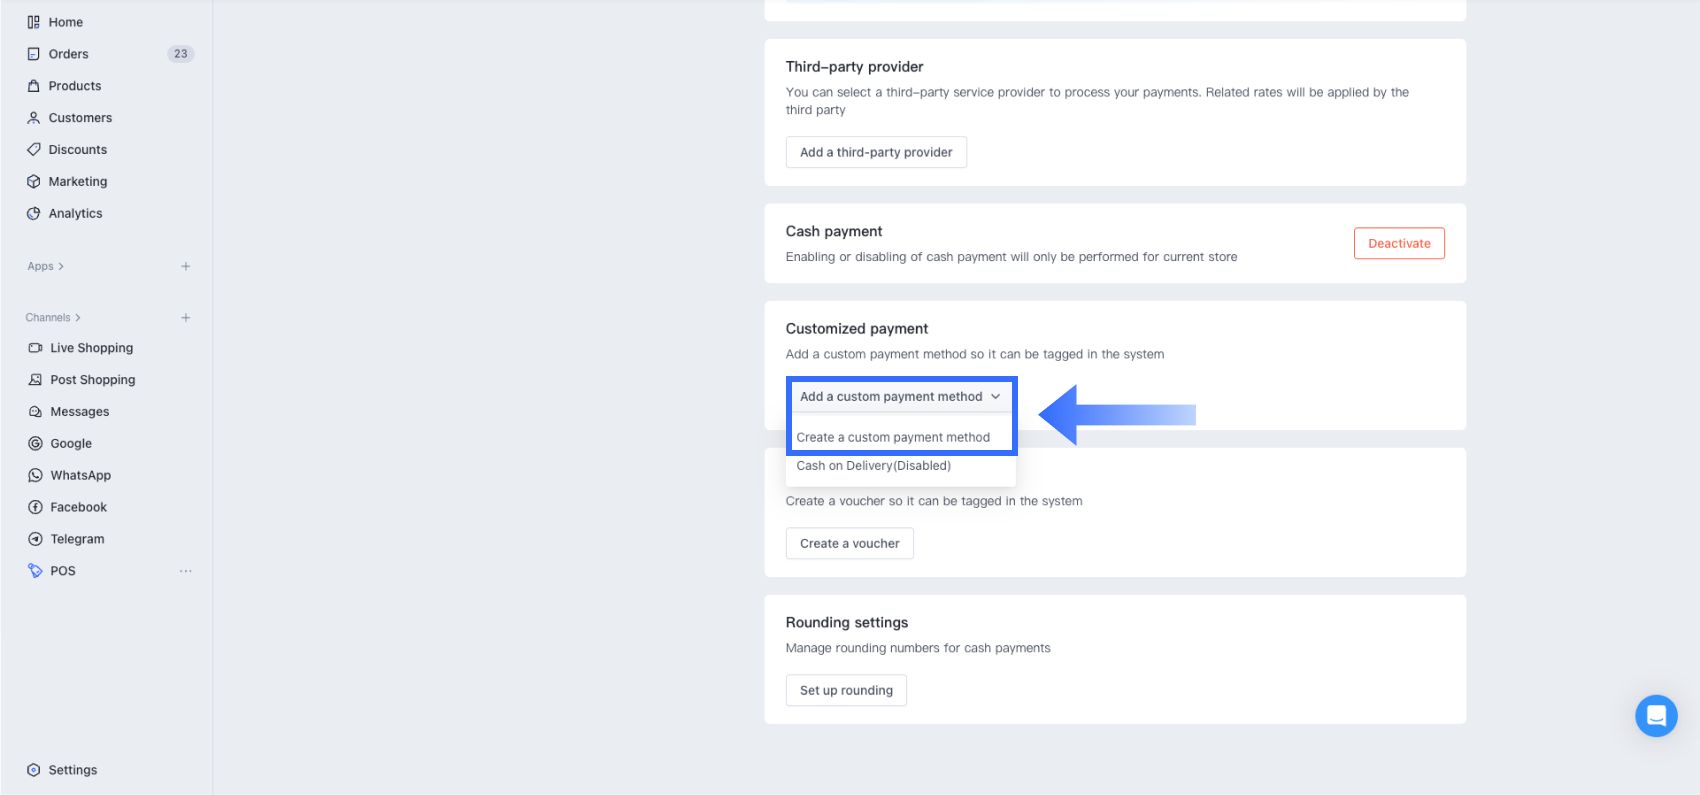This screenshot has width=1700, height=795.
Task: Open Analytics via its chart icon
Action: click(x=34, y=214)
